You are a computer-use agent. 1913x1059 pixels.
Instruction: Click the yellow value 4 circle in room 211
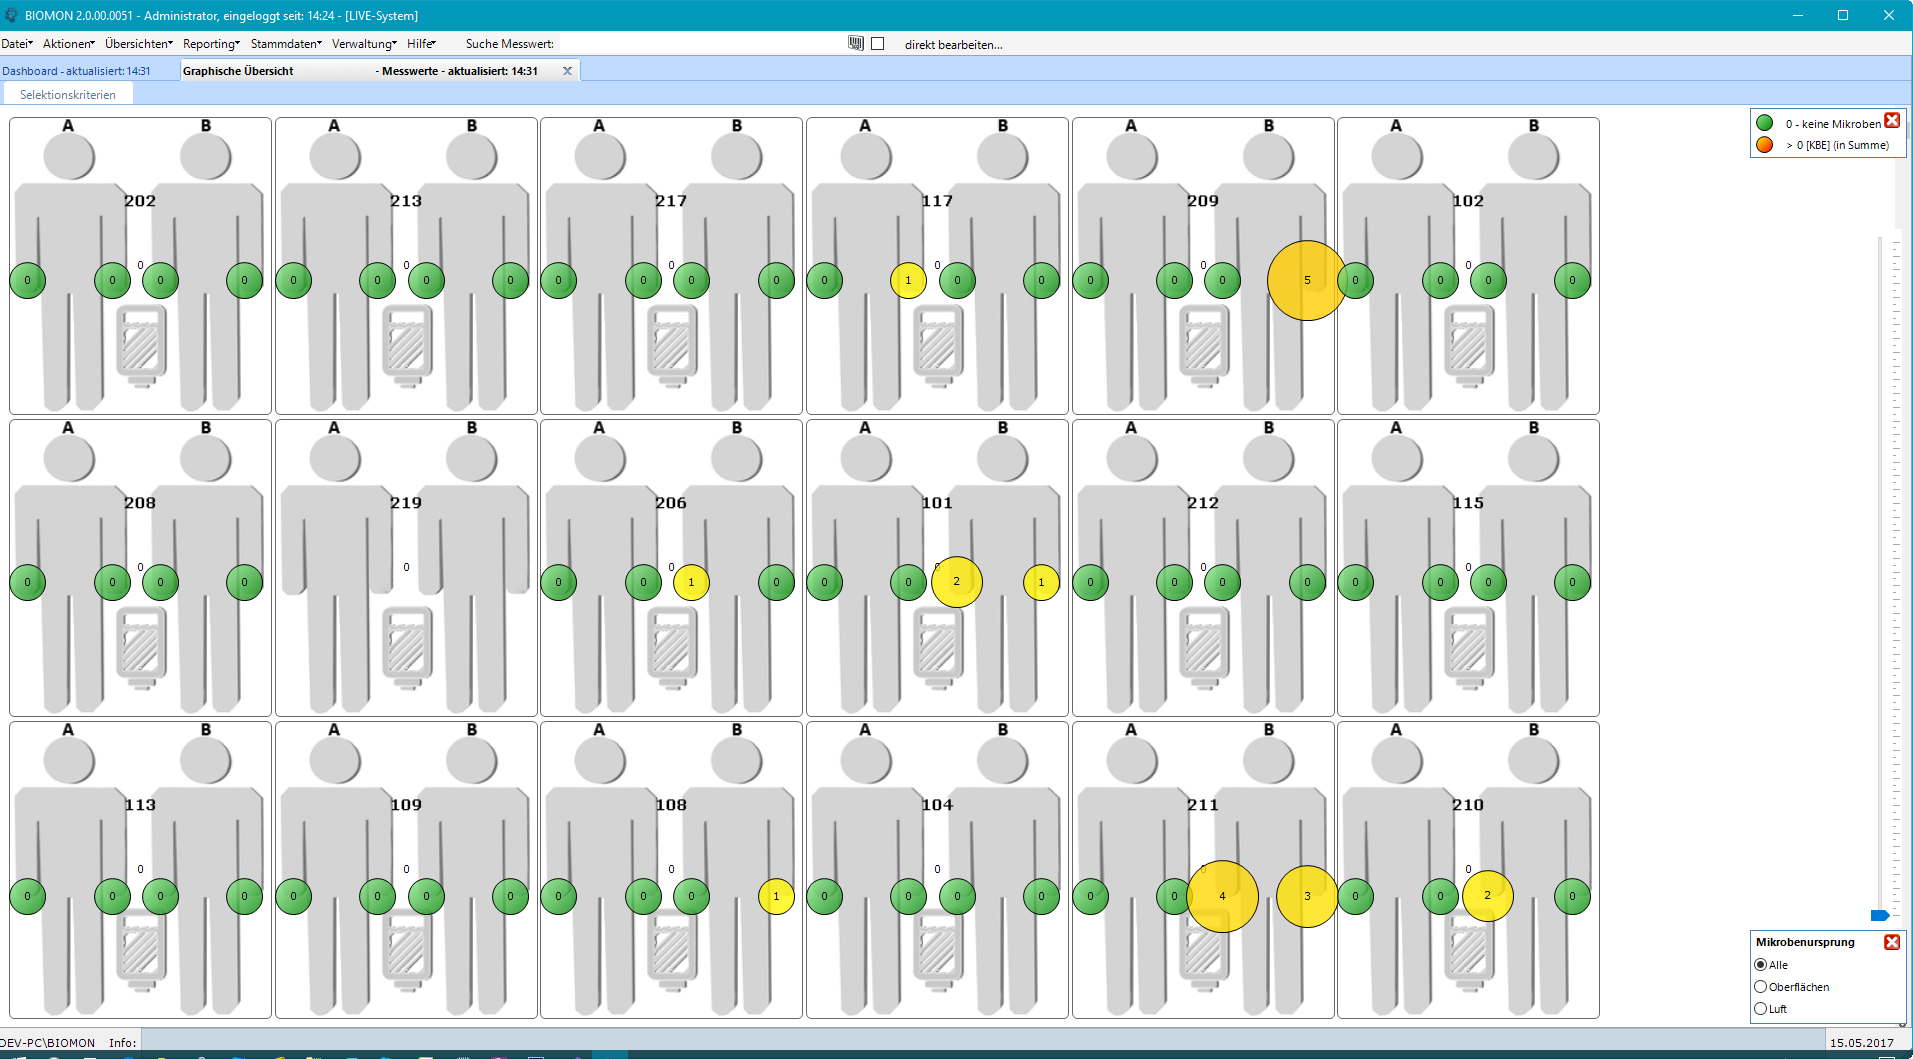pyautogui.click(x=1222, y=896)
